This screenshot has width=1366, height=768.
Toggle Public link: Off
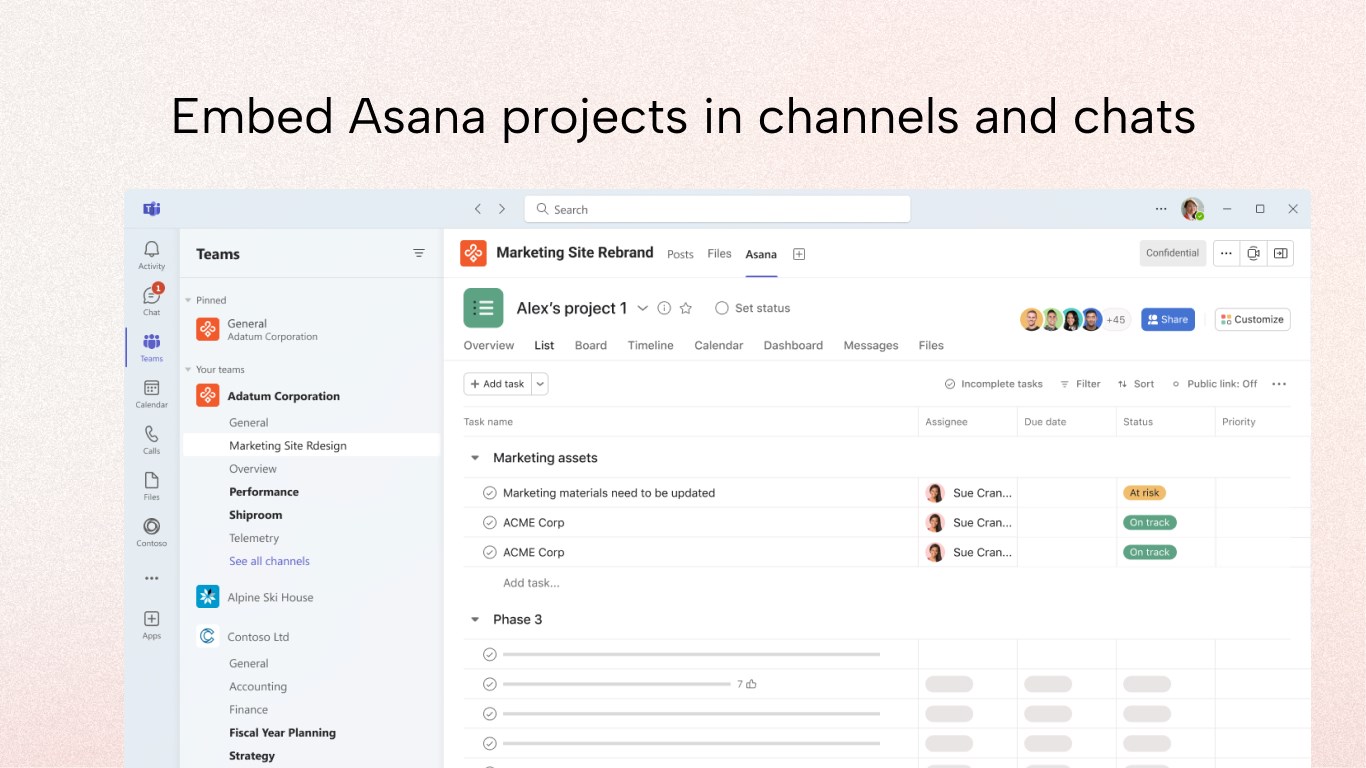point(1215,384)
